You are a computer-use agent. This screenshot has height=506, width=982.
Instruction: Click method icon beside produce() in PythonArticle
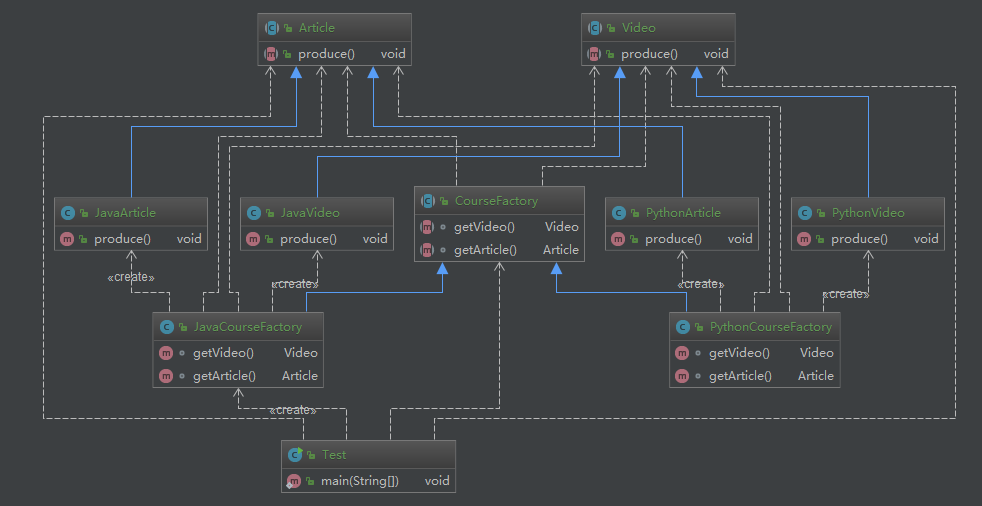(x=619, y=239)
